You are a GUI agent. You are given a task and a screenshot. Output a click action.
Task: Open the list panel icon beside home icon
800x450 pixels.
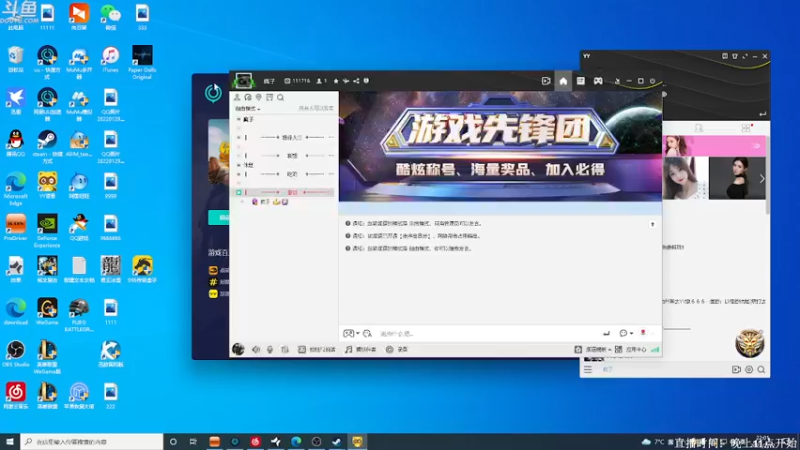tap(581, 81)
